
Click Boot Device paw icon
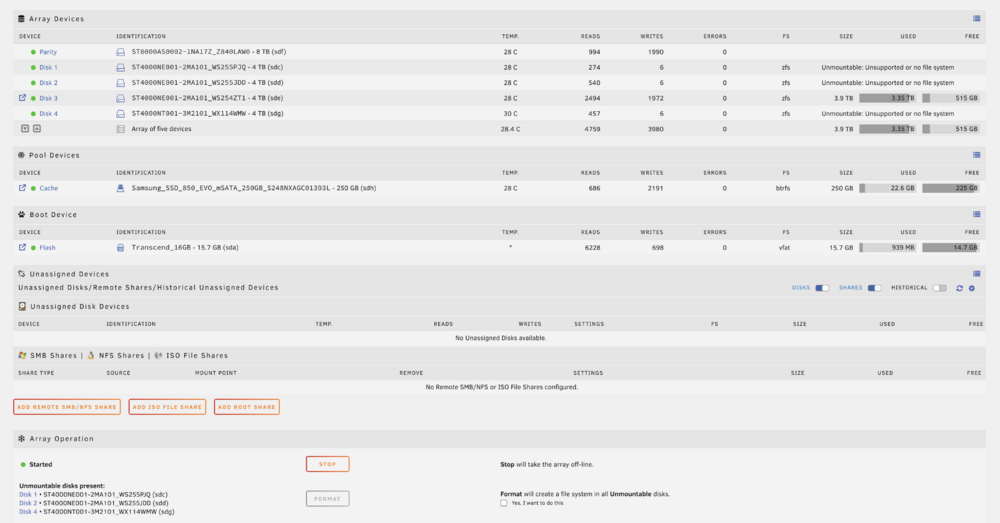[x=21, y=214]
